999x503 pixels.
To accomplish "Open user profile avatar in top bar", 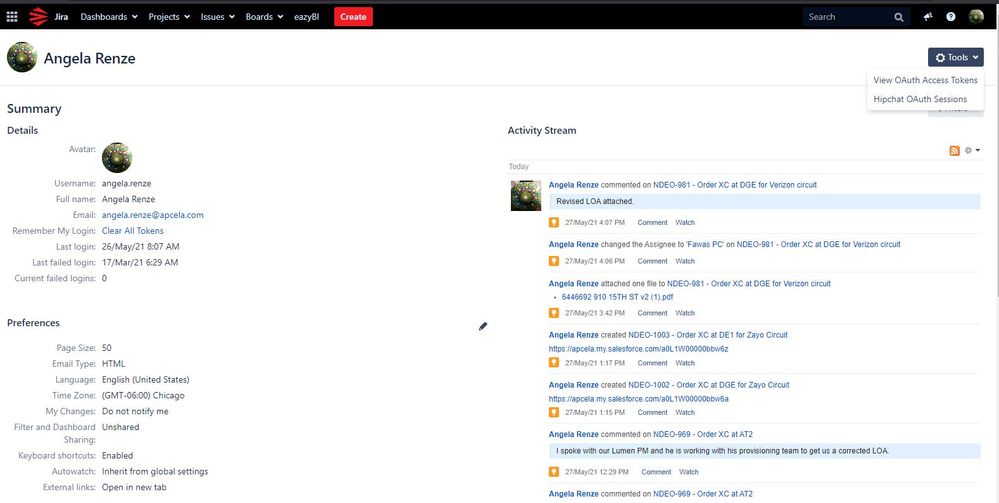I will point(976,17).
